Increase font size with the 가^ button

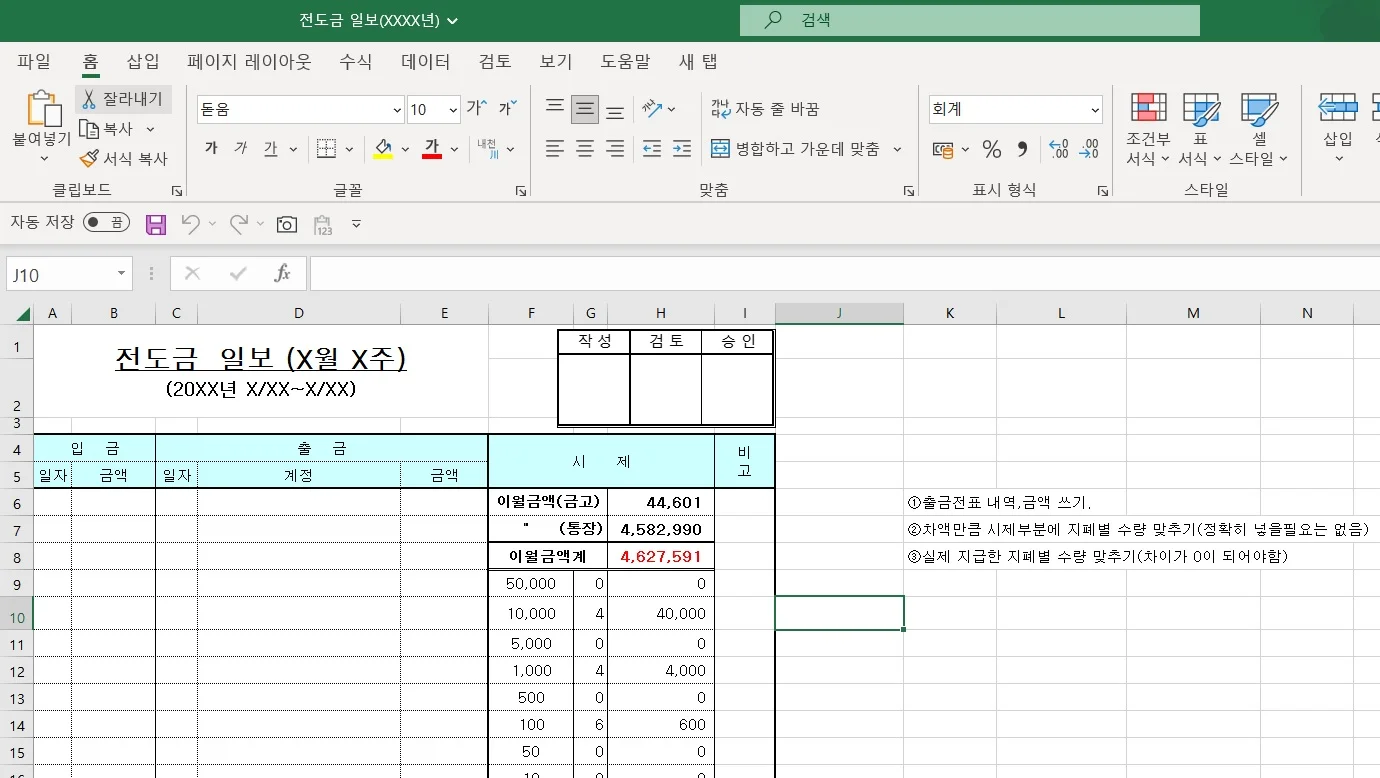click(477, 108)
